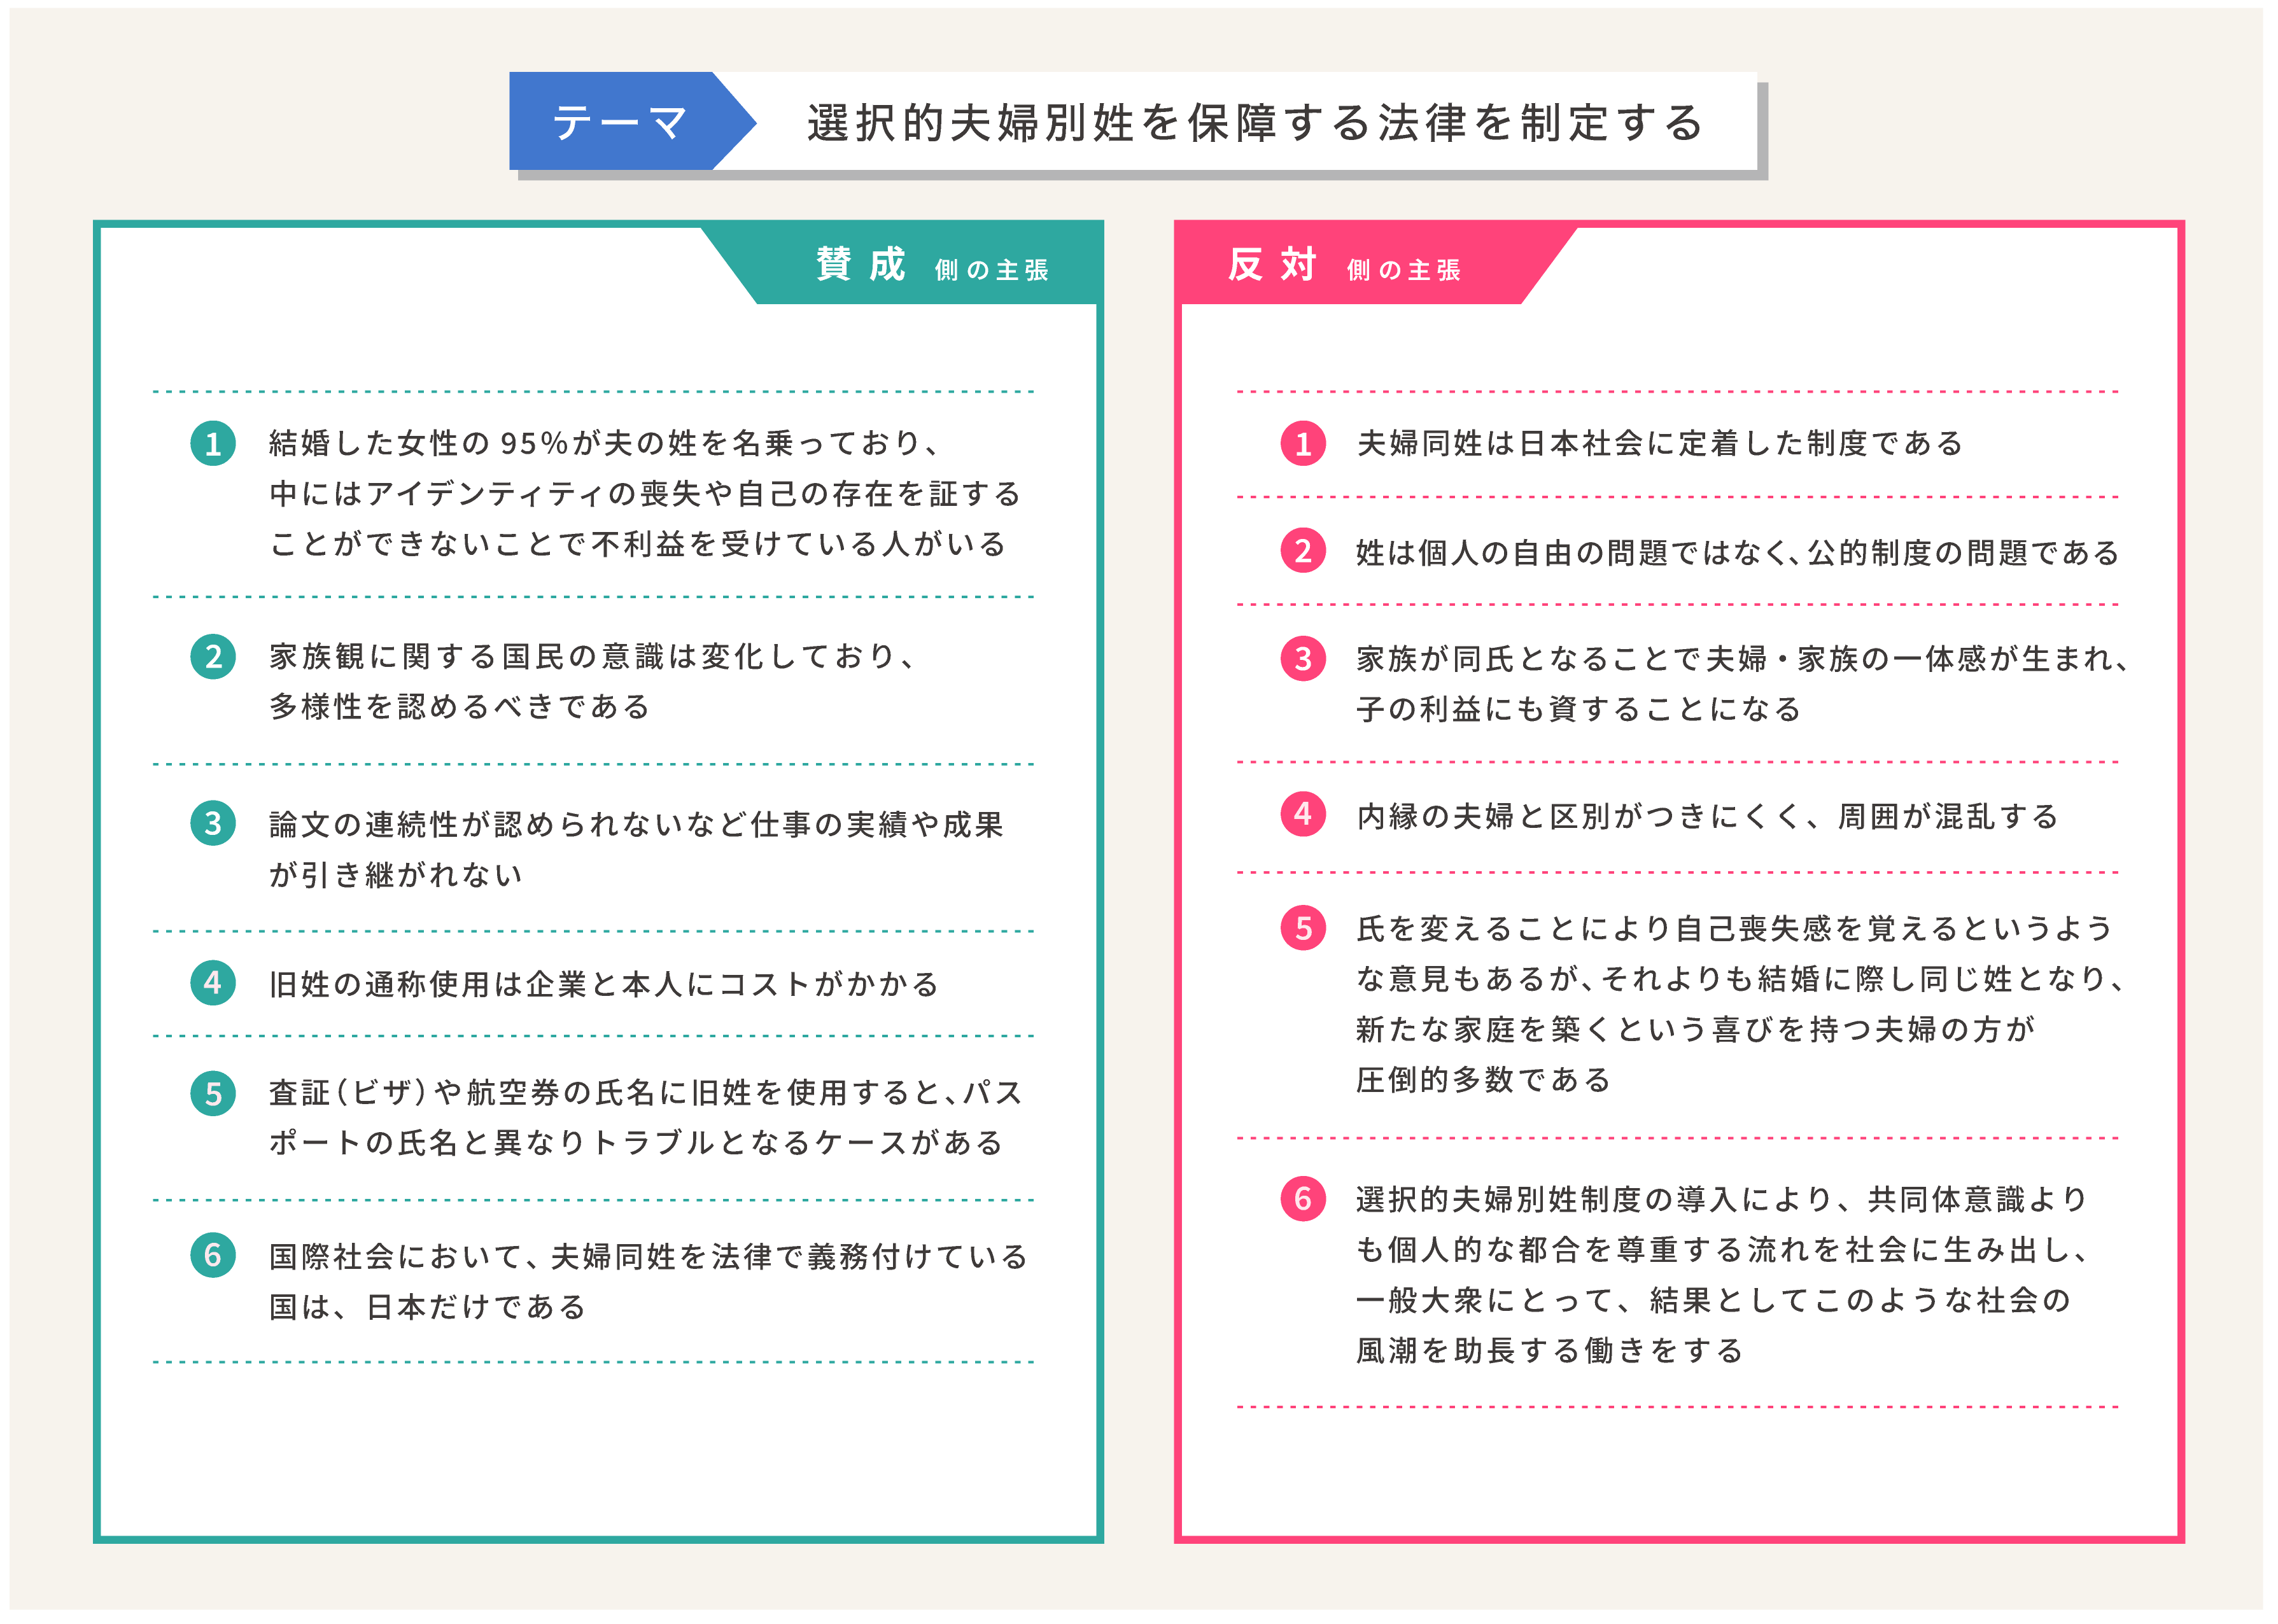Click pink number 1 circle in 反対 list
This screenshot has height=1624, width=2278.
(1304, 444)
